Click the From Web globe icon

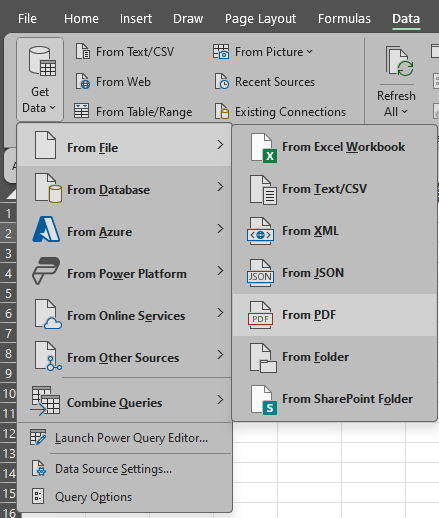(83, 82)
